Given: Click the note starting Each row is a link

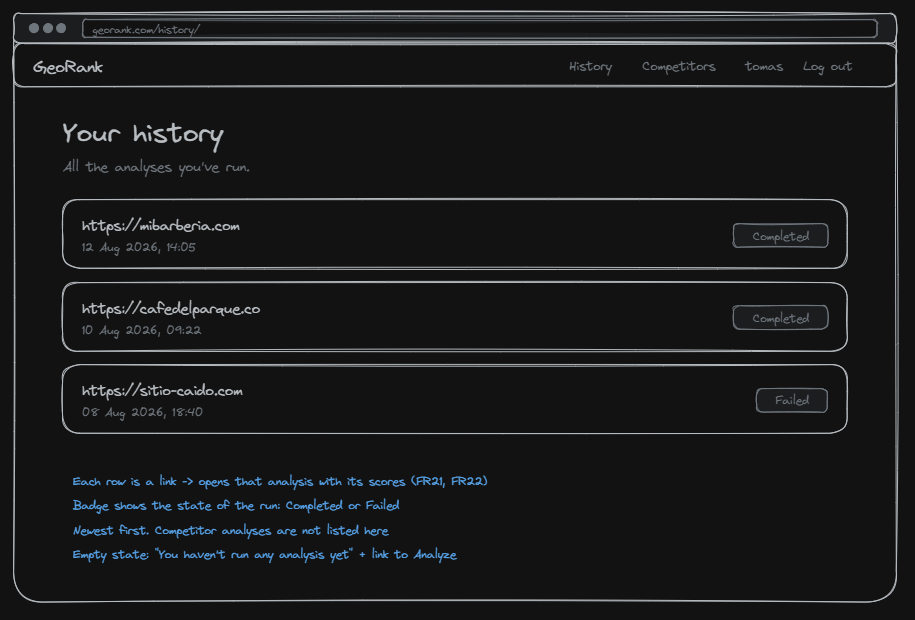Looking at the screenshot, I should coord(280,482).
